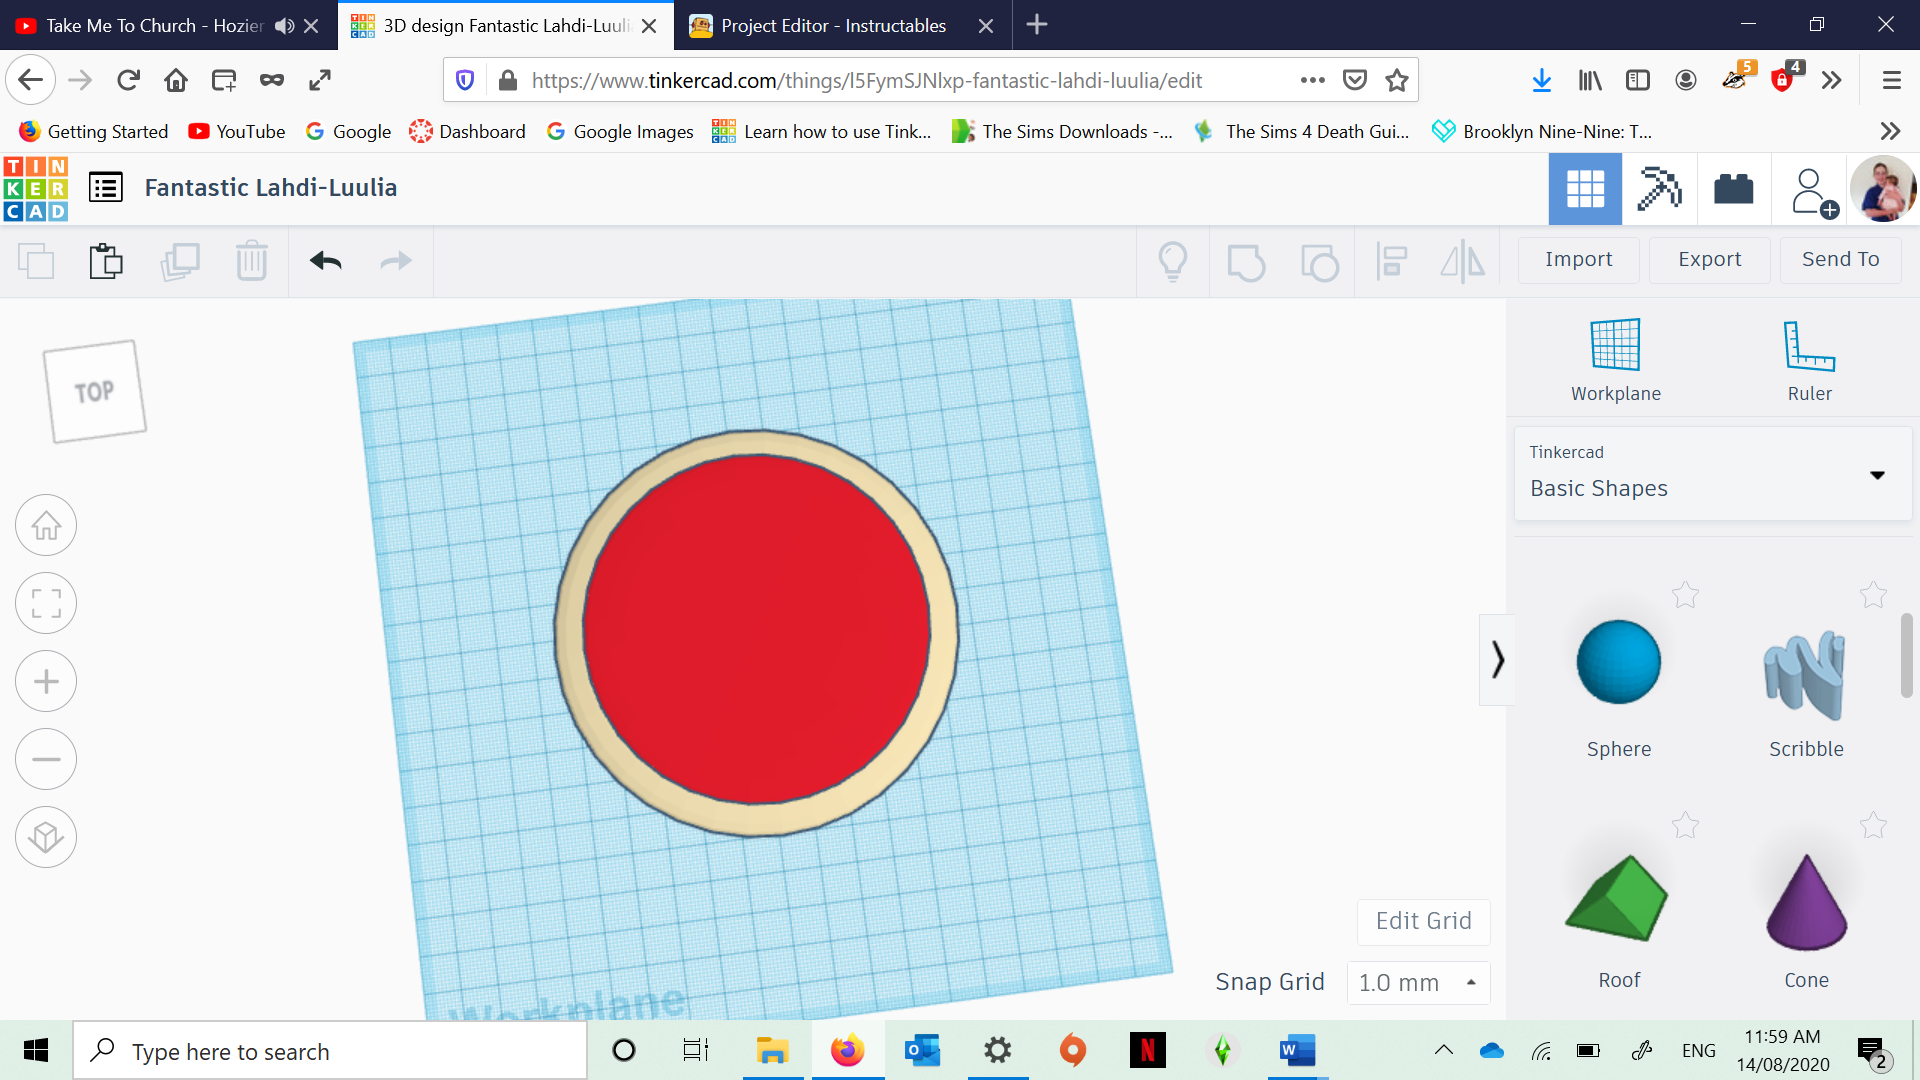Toggle the home view button
Image resolution: width=1920 pixels, height=1080 pixels.
click(45, 526)
